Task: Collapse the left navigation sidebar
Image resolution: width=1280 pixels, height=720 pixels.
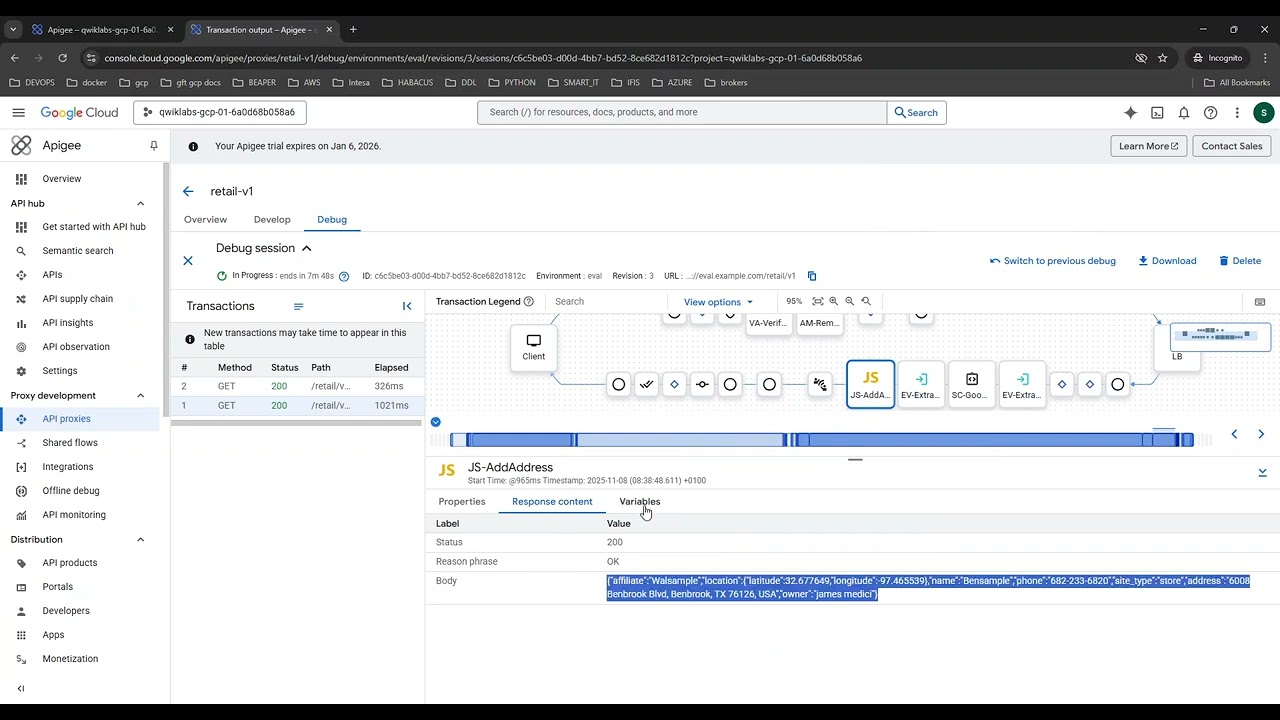Action: point(21,688)
